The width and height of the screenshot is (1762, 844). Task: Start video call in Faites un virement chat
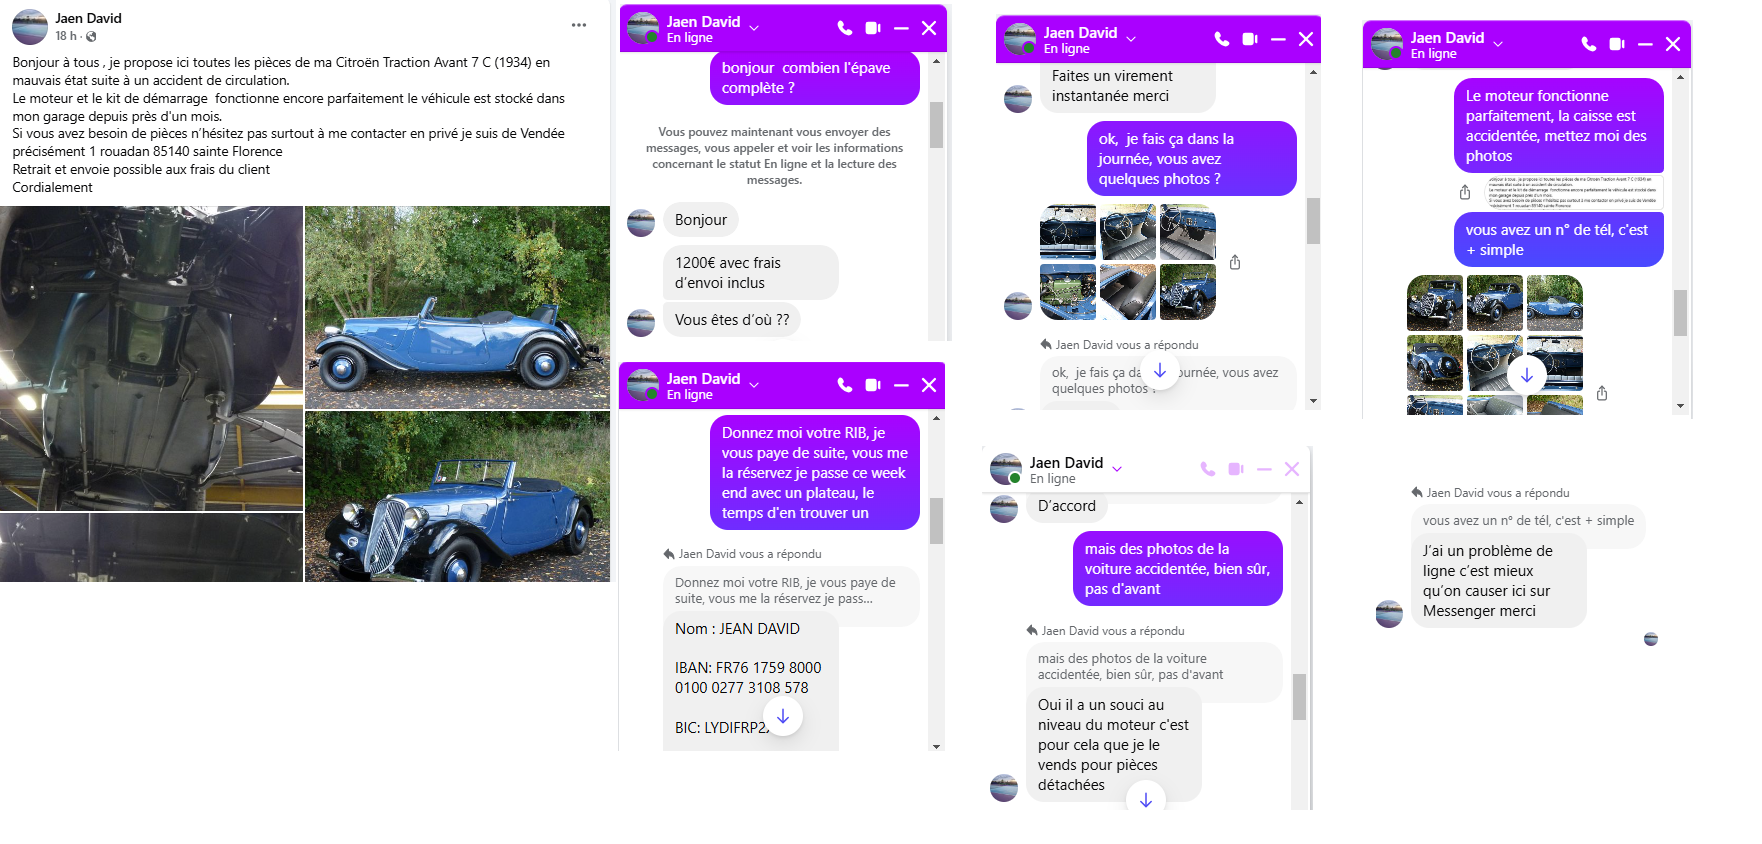click(x=1250, y=39)
